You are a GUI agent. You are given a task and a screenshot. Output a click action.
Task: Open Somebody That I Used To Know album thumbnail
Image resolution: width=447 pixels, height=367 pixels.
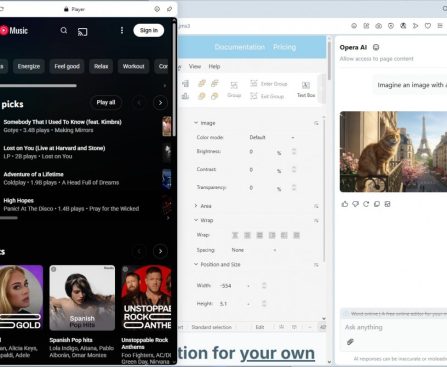tap(167, 126)
